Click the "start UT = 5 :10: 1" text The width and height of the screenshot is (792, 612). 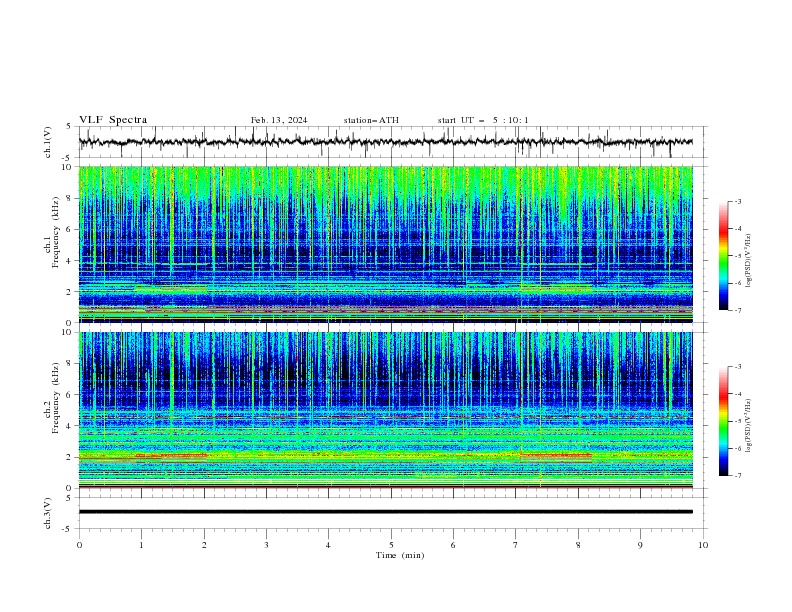[483, 120]
